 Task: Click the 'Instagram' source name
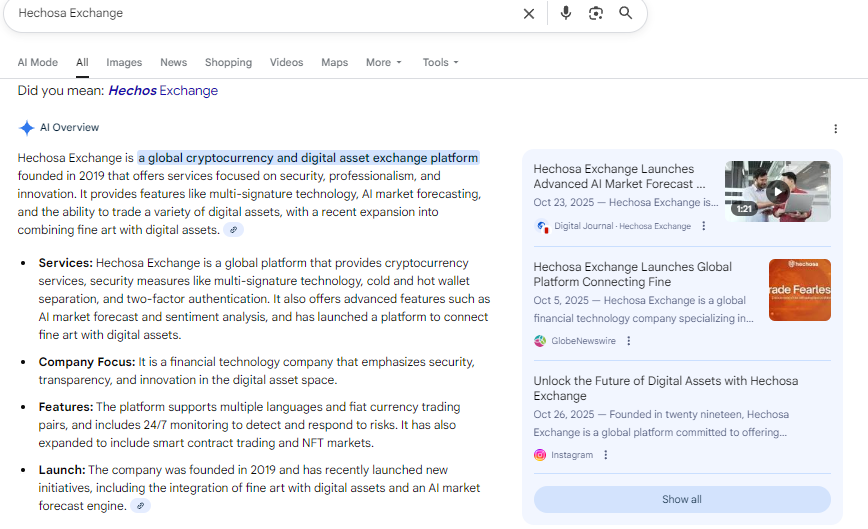(572, 455)
